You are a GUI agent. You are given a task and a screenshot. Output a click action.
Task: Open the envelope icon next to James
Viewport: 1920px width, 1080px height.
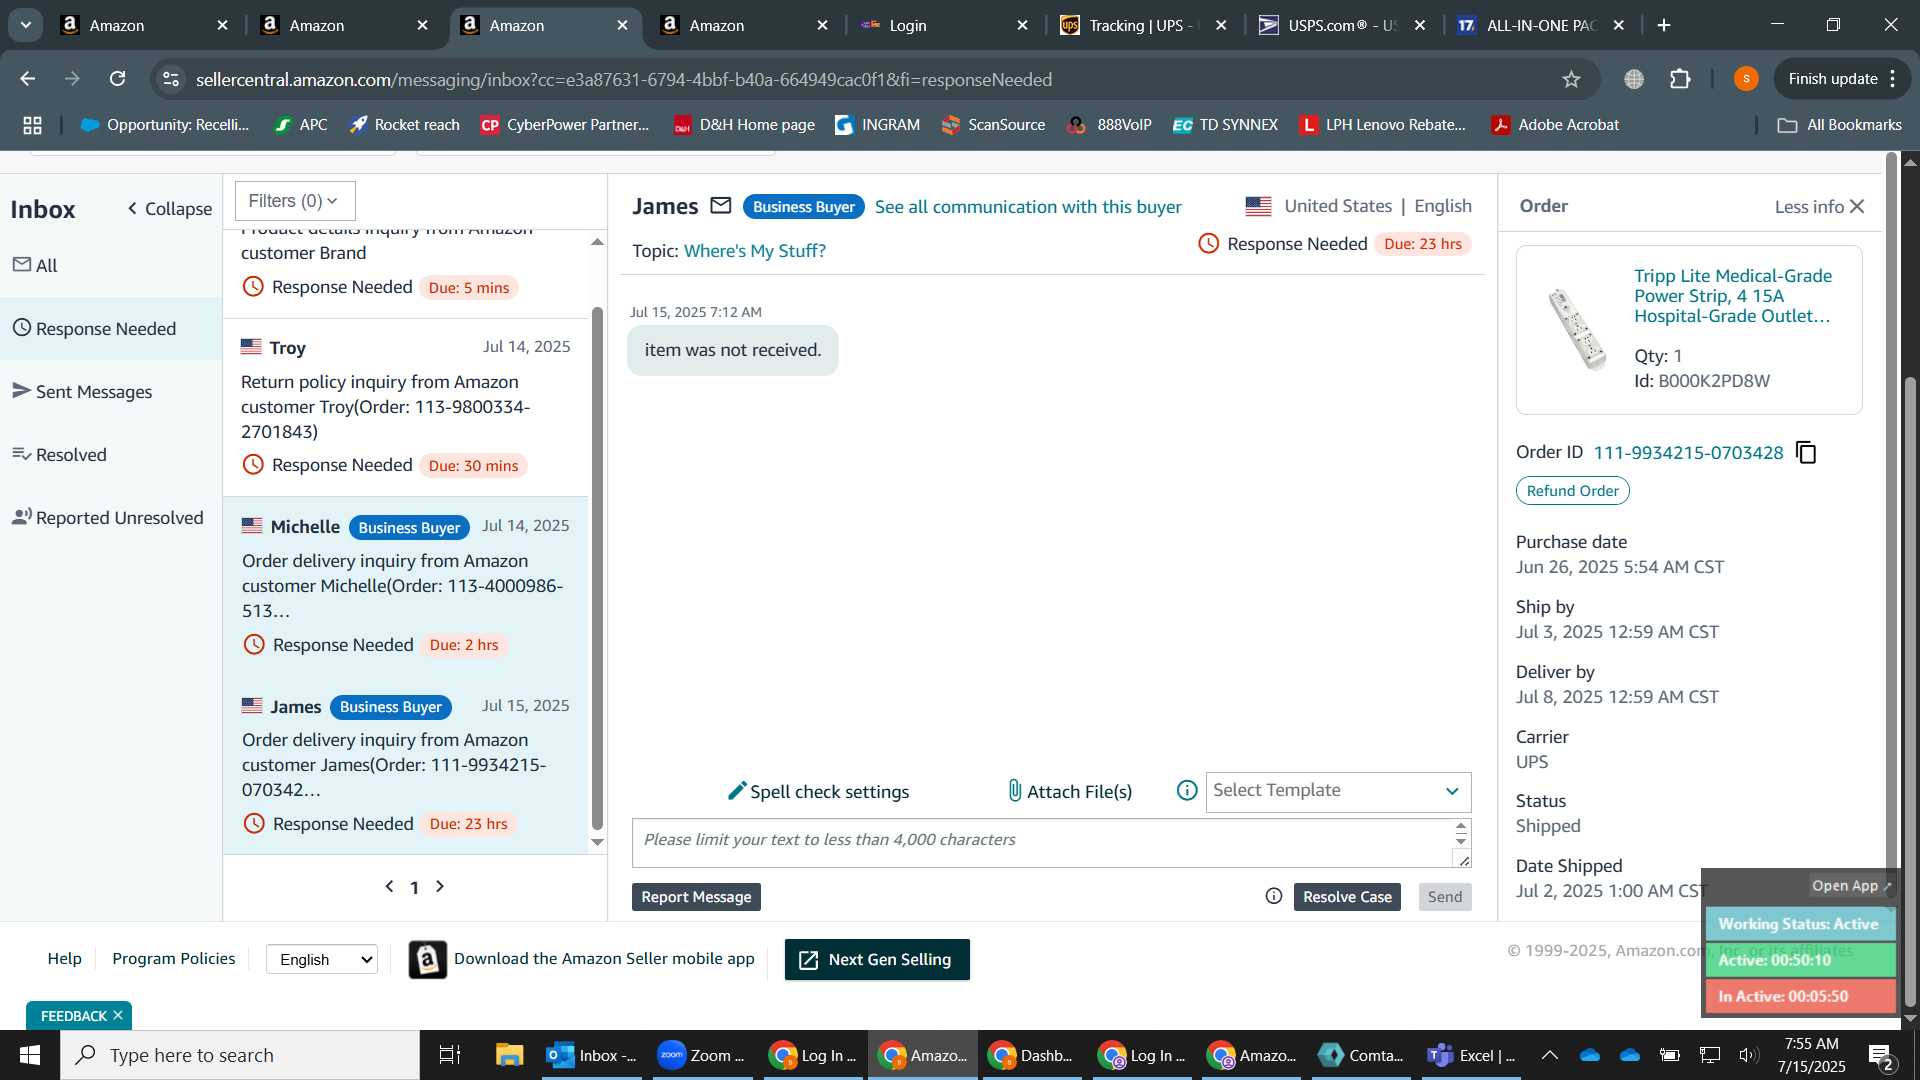721,206
